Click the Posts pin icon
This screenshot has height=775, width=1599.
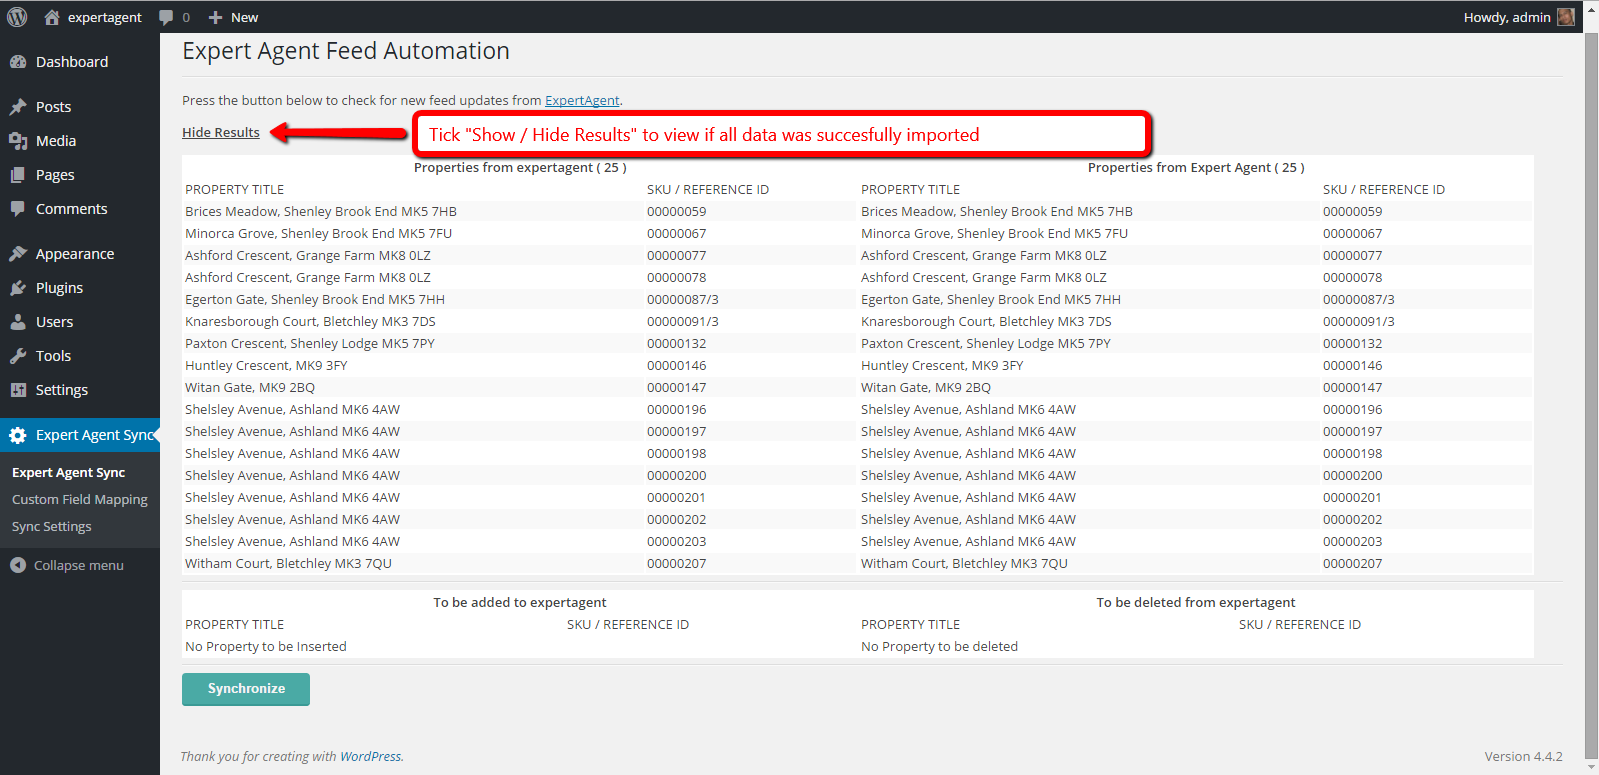[18, 107]
